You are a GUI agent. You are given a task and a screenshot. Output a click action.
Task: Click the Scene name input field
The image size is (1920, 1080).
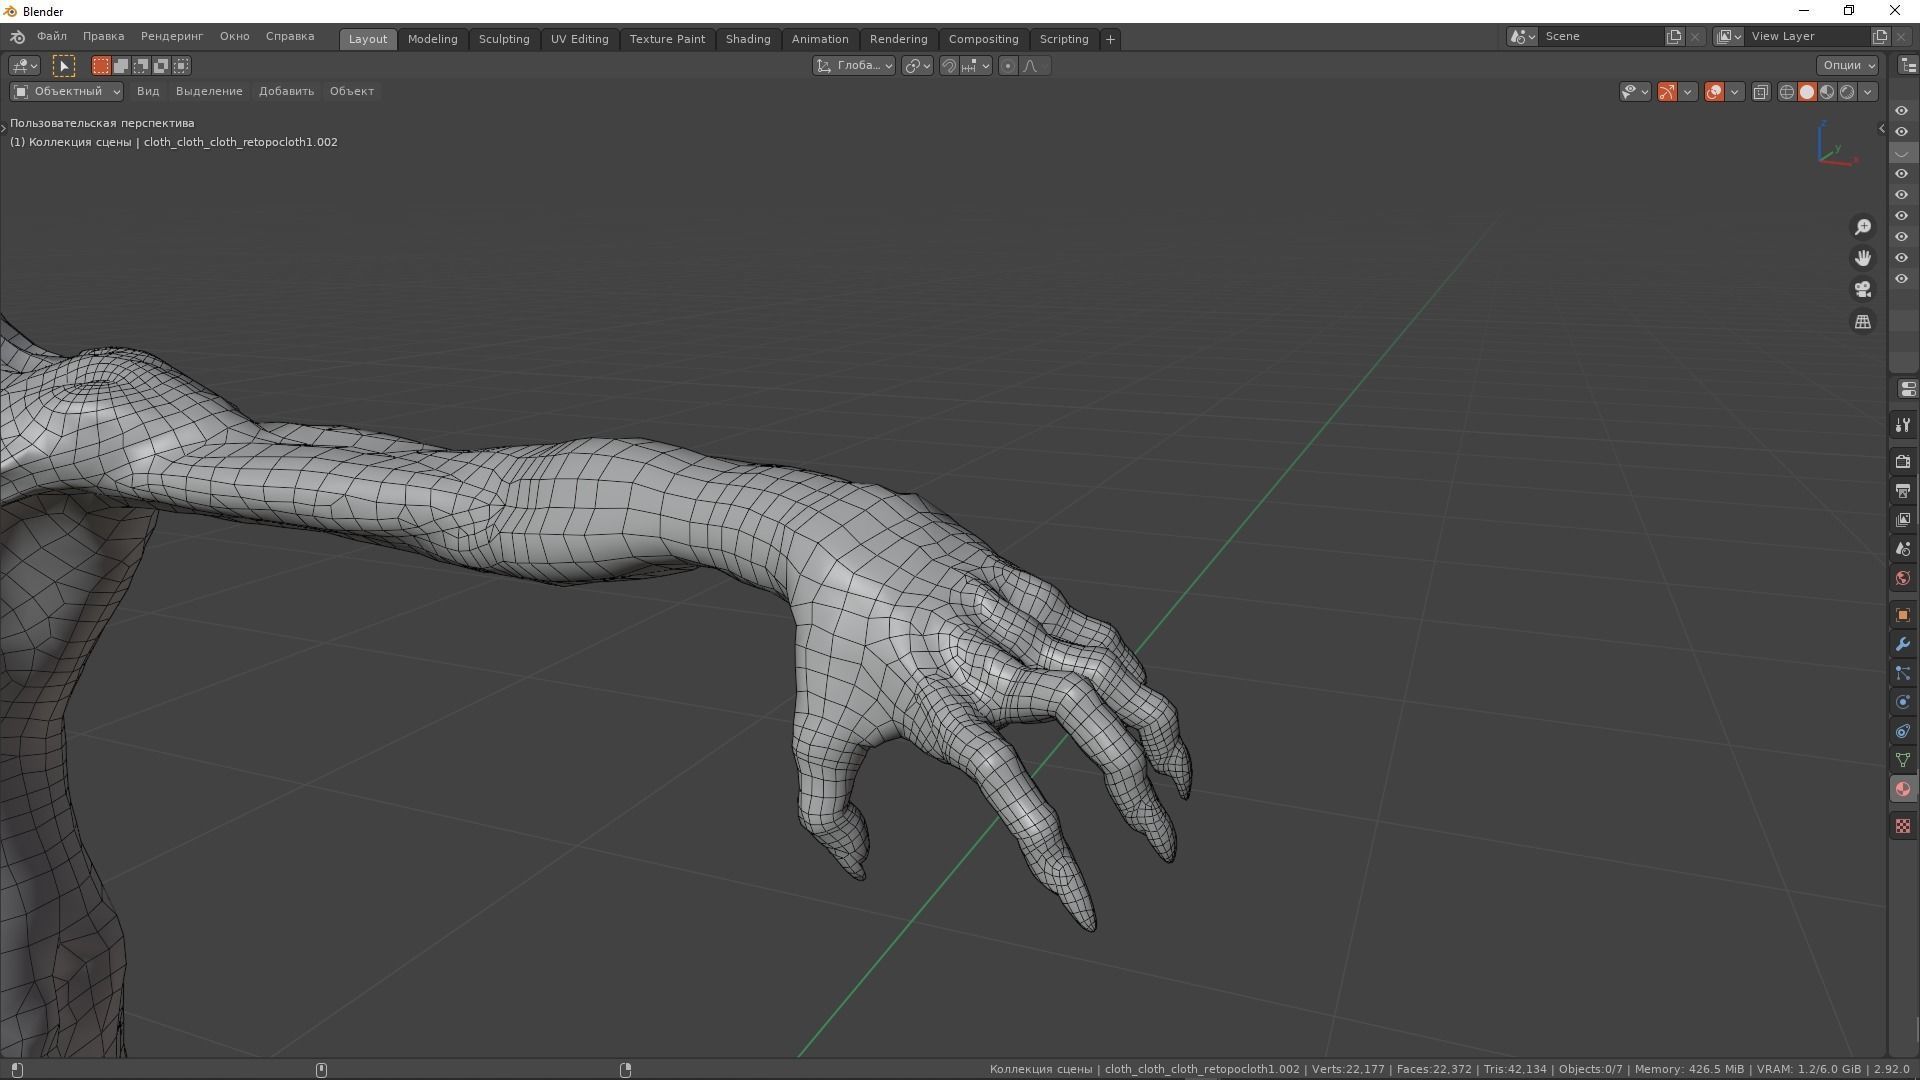click(1600, 37)
